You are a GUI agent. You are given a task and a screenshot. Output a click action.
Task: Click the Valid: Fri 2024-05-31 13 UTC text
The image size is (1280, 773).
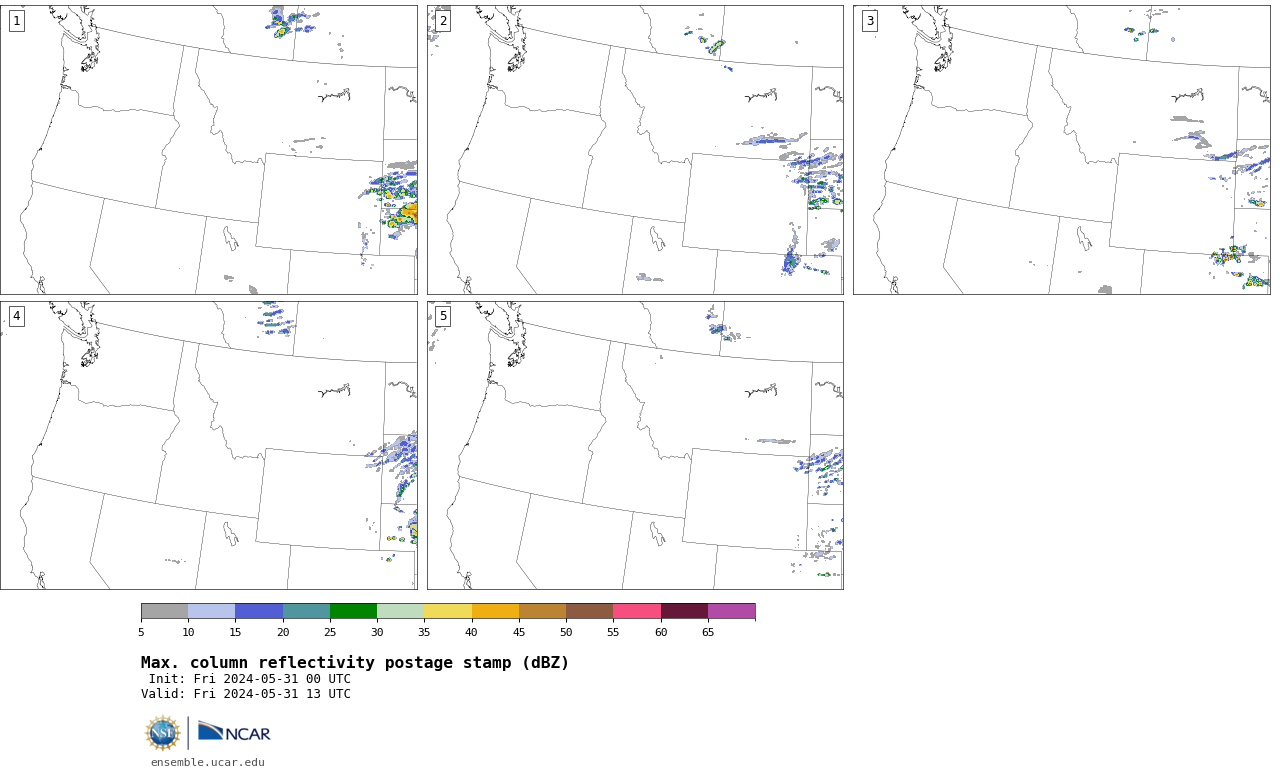(x=246, y=694)
